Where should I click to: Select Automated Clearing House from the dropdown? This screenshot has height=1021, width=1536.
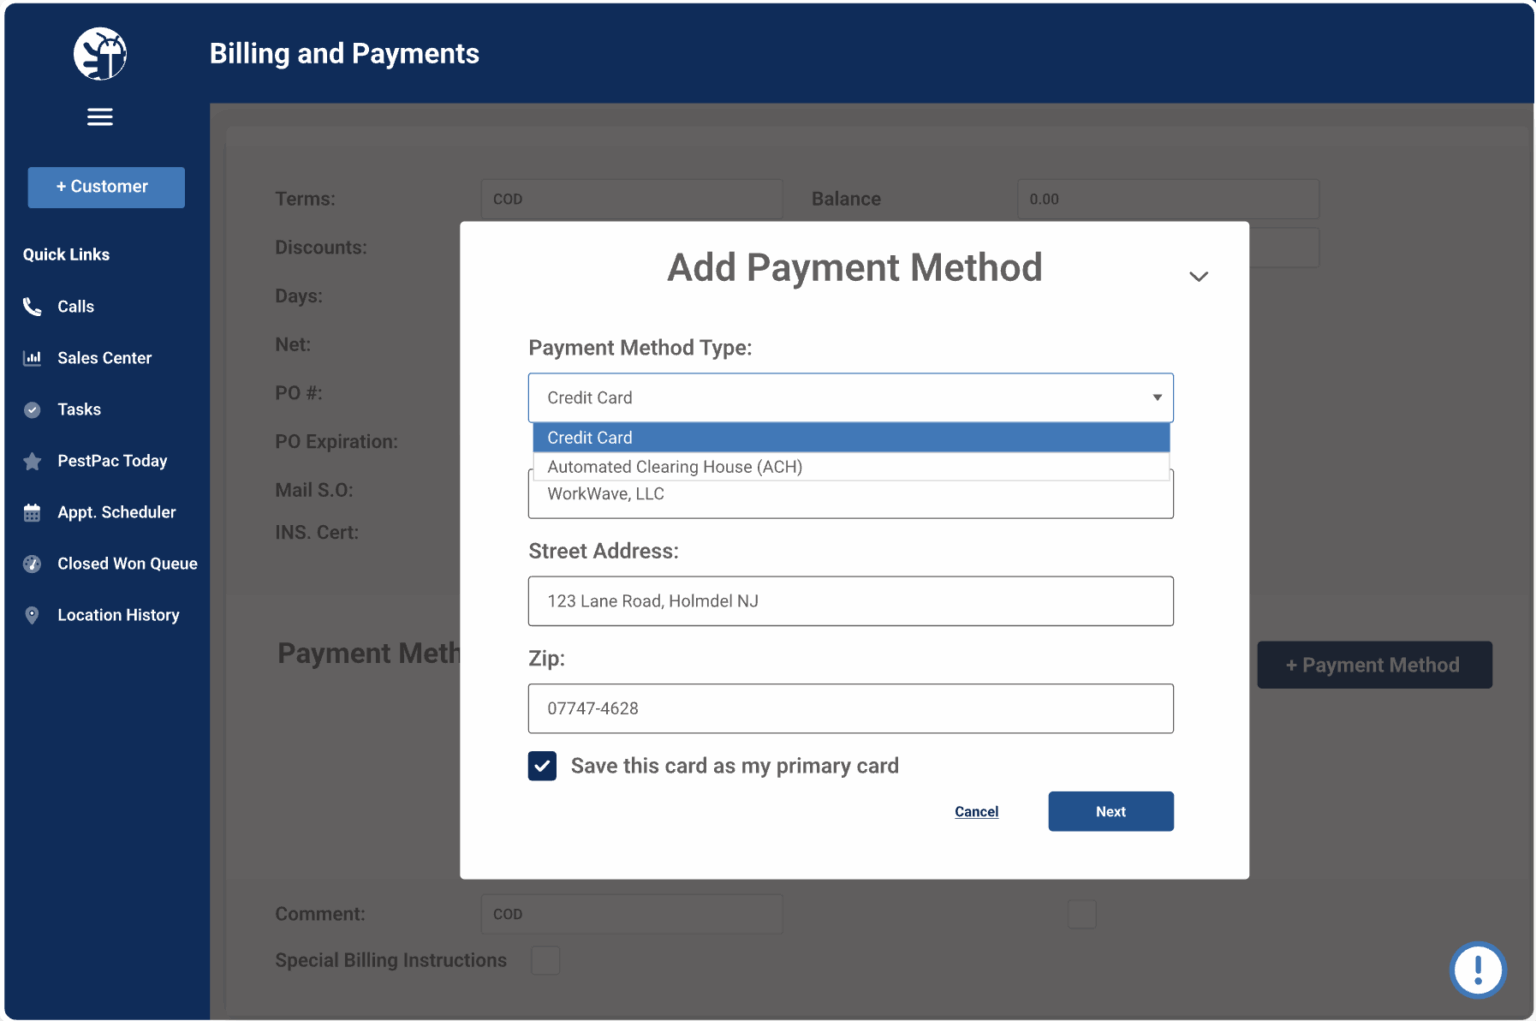(674, 466)
